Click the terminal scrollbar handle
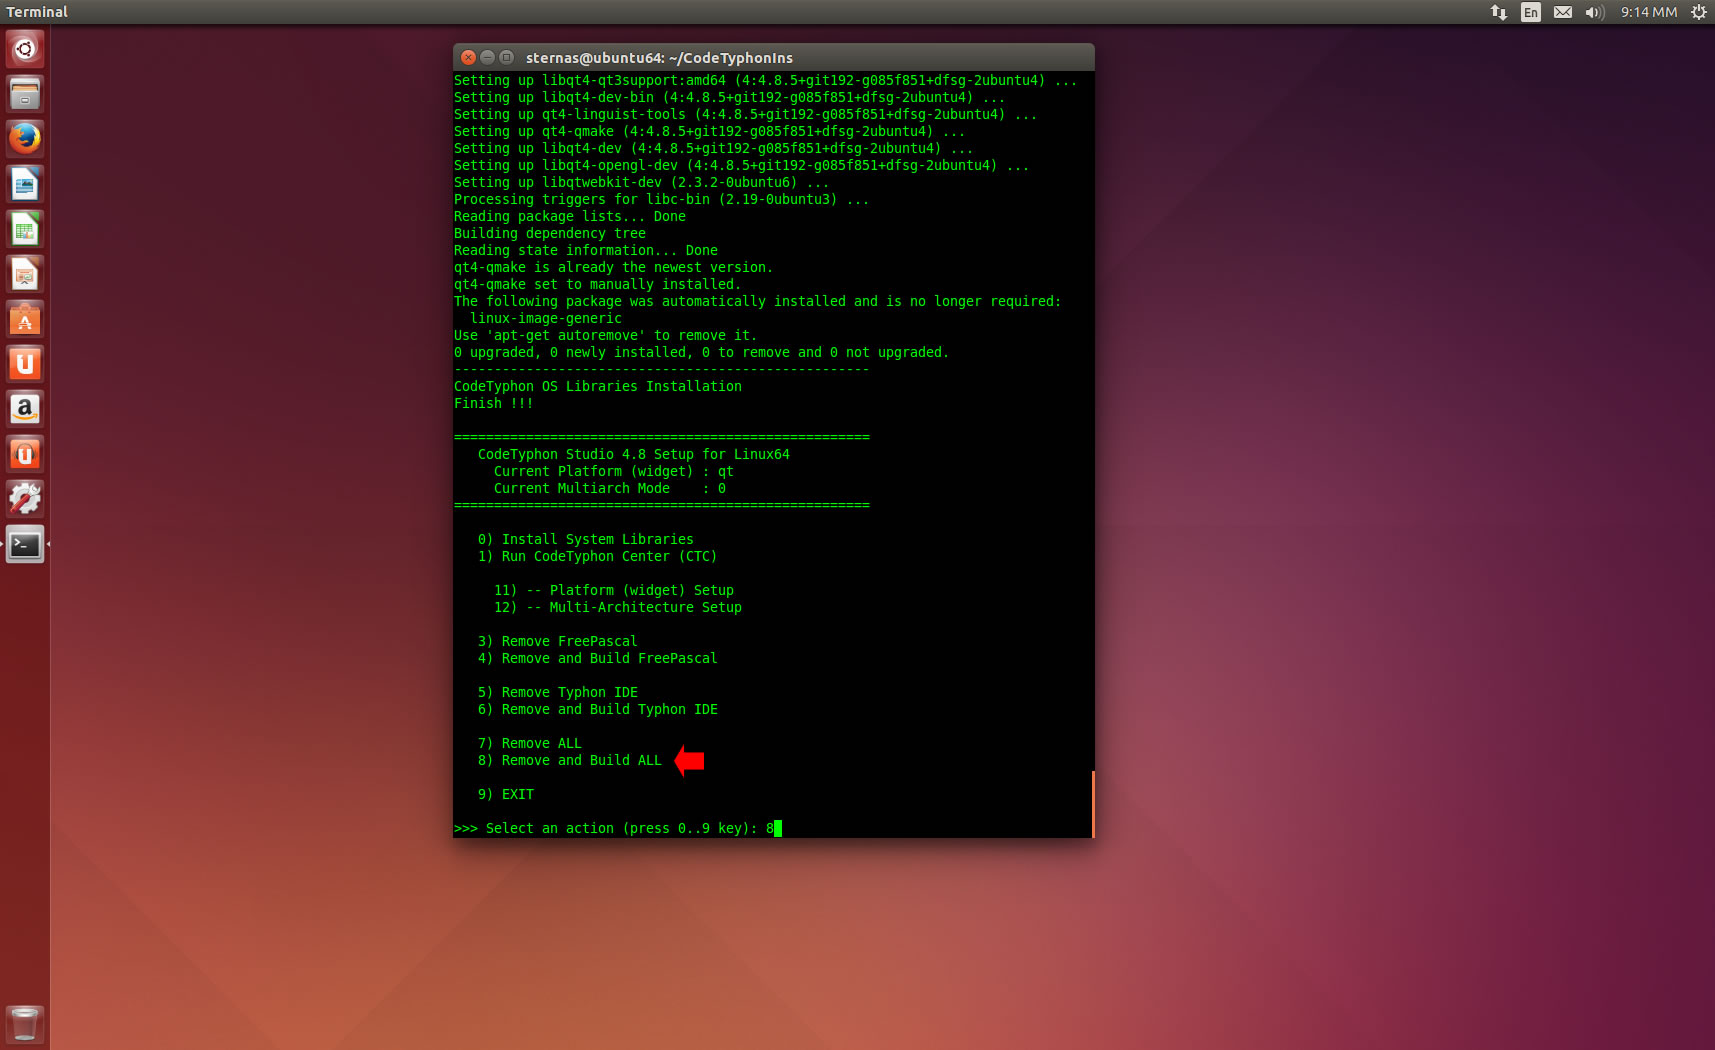 click(1093, 804)
